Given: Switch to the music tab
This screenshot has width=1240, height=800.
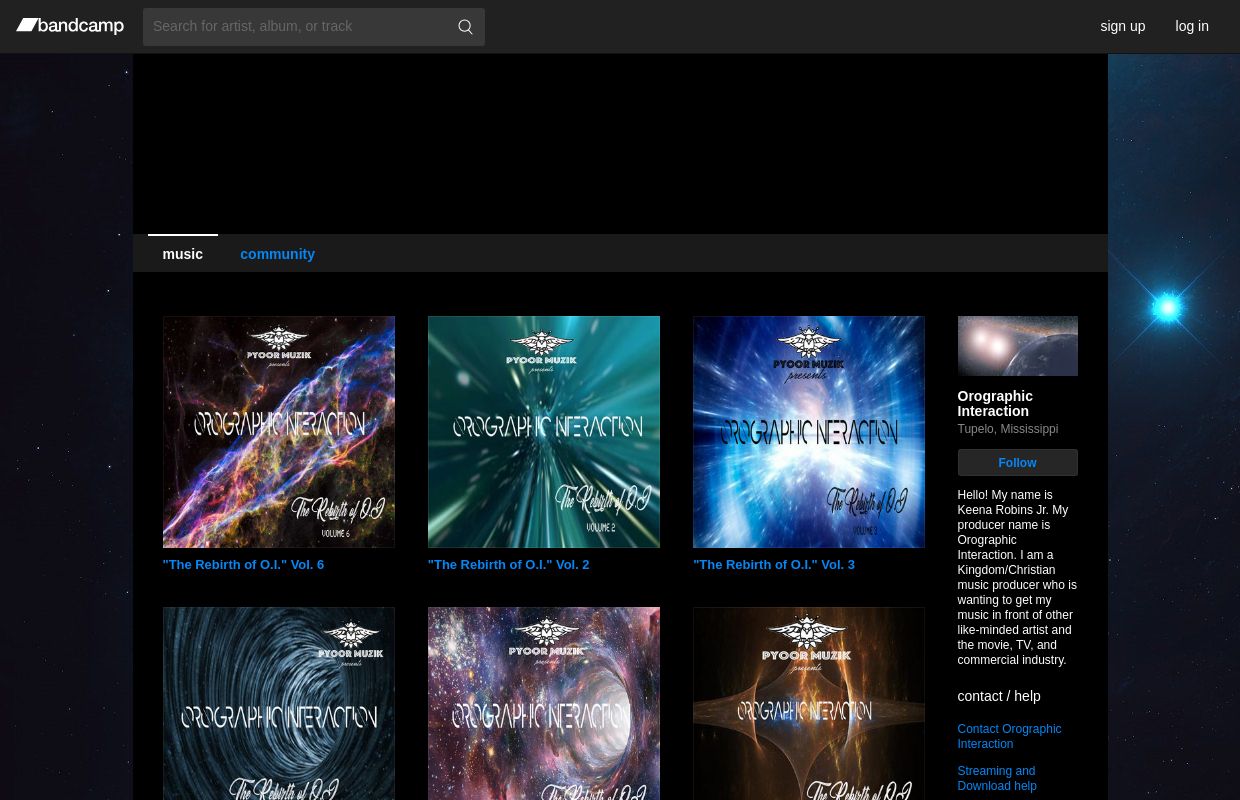Looking at the screenshot, I should point(182,254).
